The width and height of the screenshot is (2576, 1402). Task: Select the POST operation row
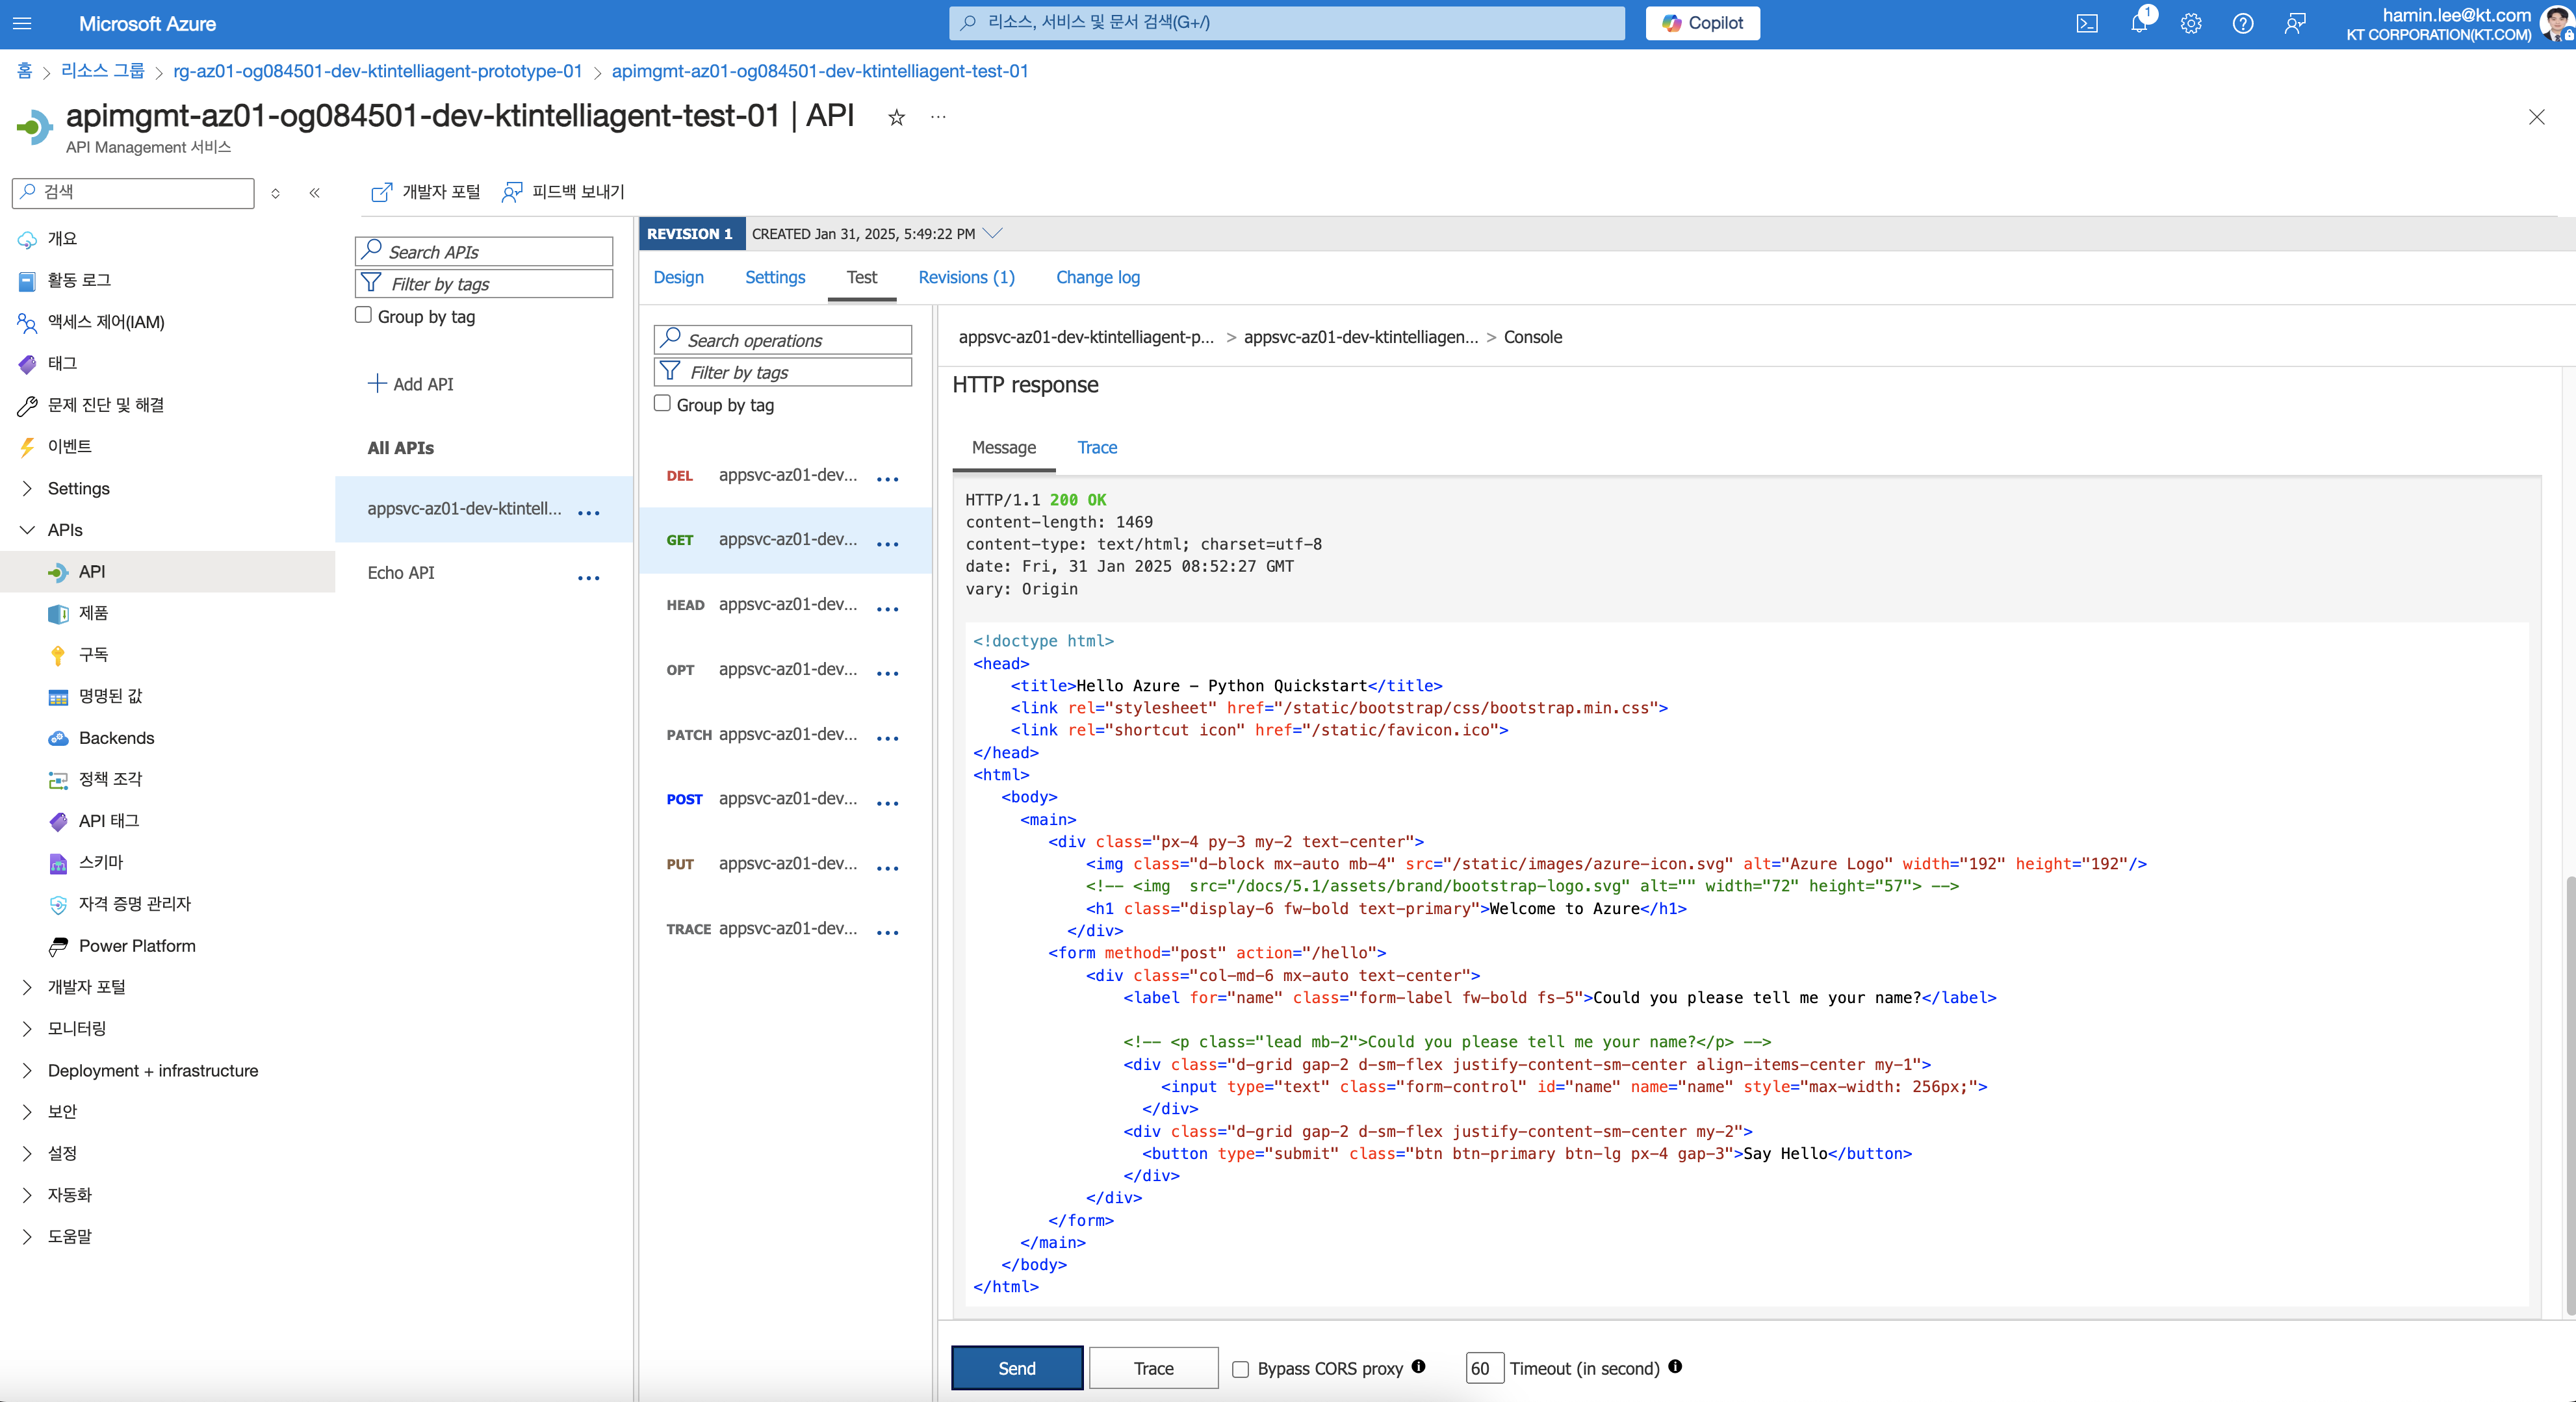pyautogui.click(x=785, y=799)
